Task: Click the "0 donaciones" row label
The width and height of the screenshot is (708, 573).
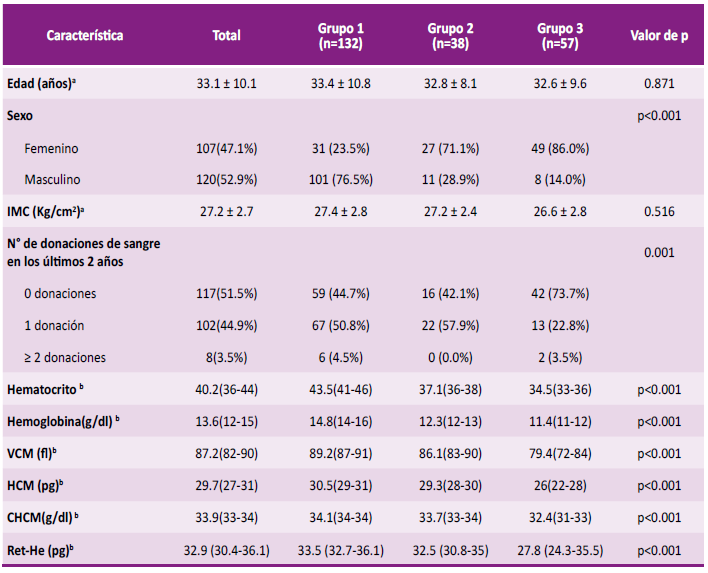Action: coord(61,293)
